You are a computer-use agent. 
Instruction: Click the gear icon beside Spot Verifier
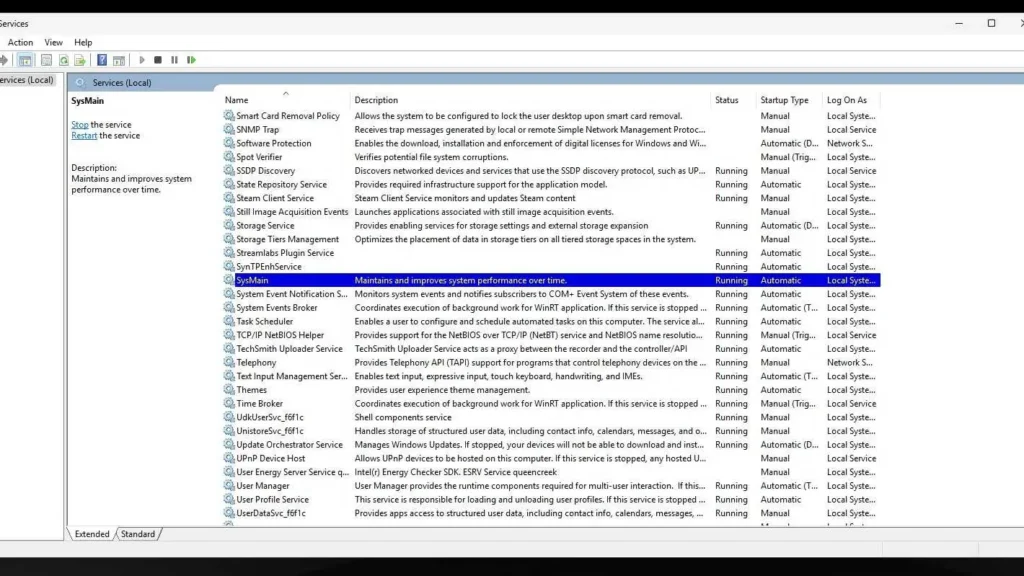229,157
